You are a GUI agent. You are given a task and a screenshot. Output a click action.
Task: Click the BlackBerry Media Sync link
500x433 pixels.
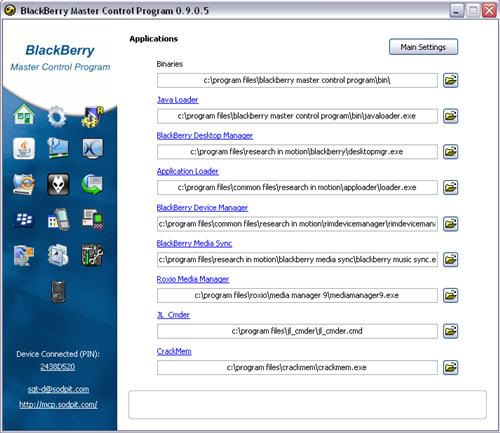(194, 243)
